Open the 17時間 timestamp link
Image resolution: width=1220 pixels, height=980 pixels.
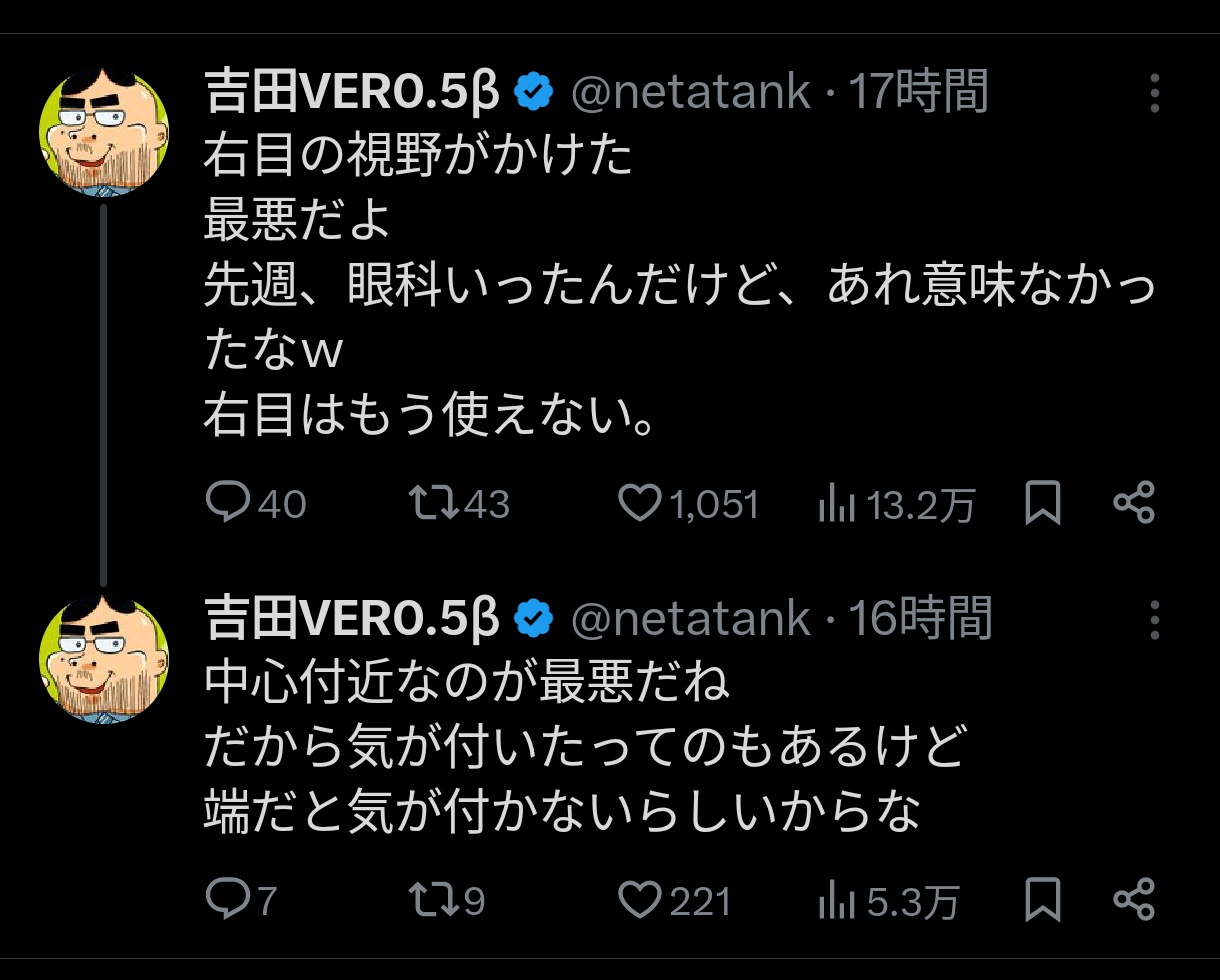918,93
